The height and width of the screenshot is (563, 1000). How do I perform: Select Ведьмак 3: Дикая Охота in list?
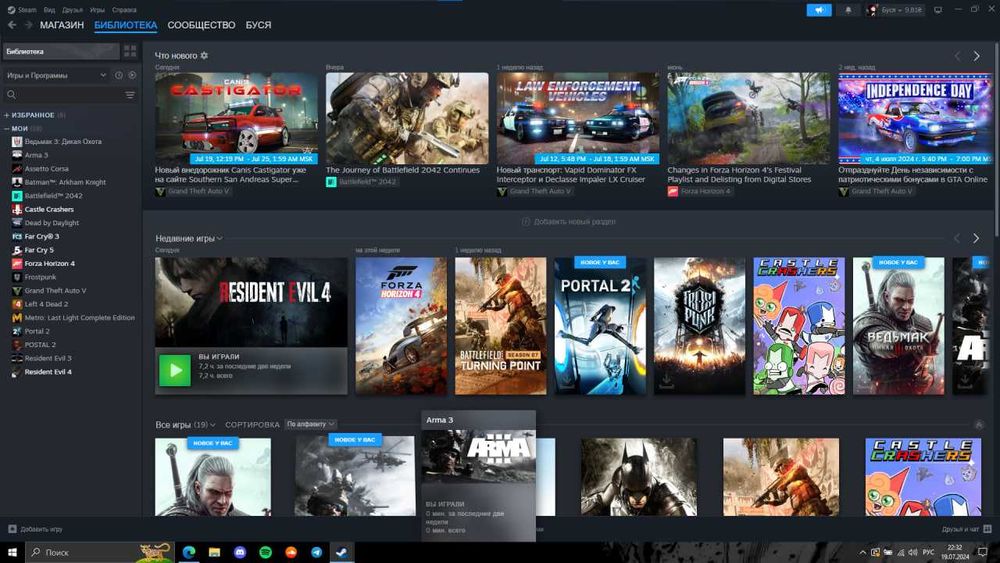pyautogui.click(x=63, y=142)
